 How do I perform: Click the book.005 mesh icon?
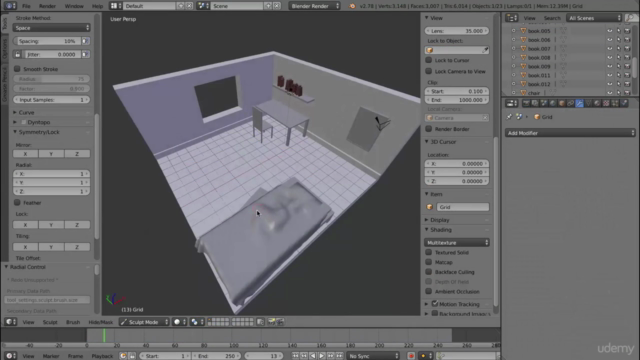pyautogui.click(x=523, y=31)
